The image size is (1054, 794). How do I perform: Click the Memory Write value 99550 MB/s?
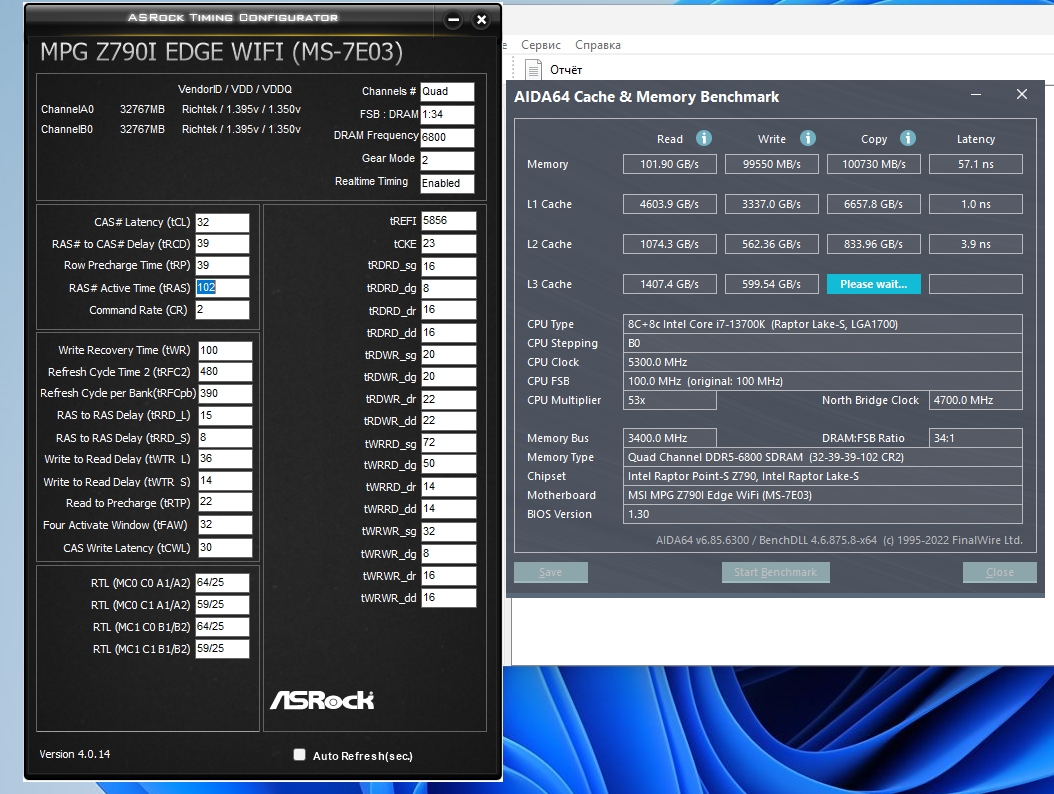tap(772, 164)
